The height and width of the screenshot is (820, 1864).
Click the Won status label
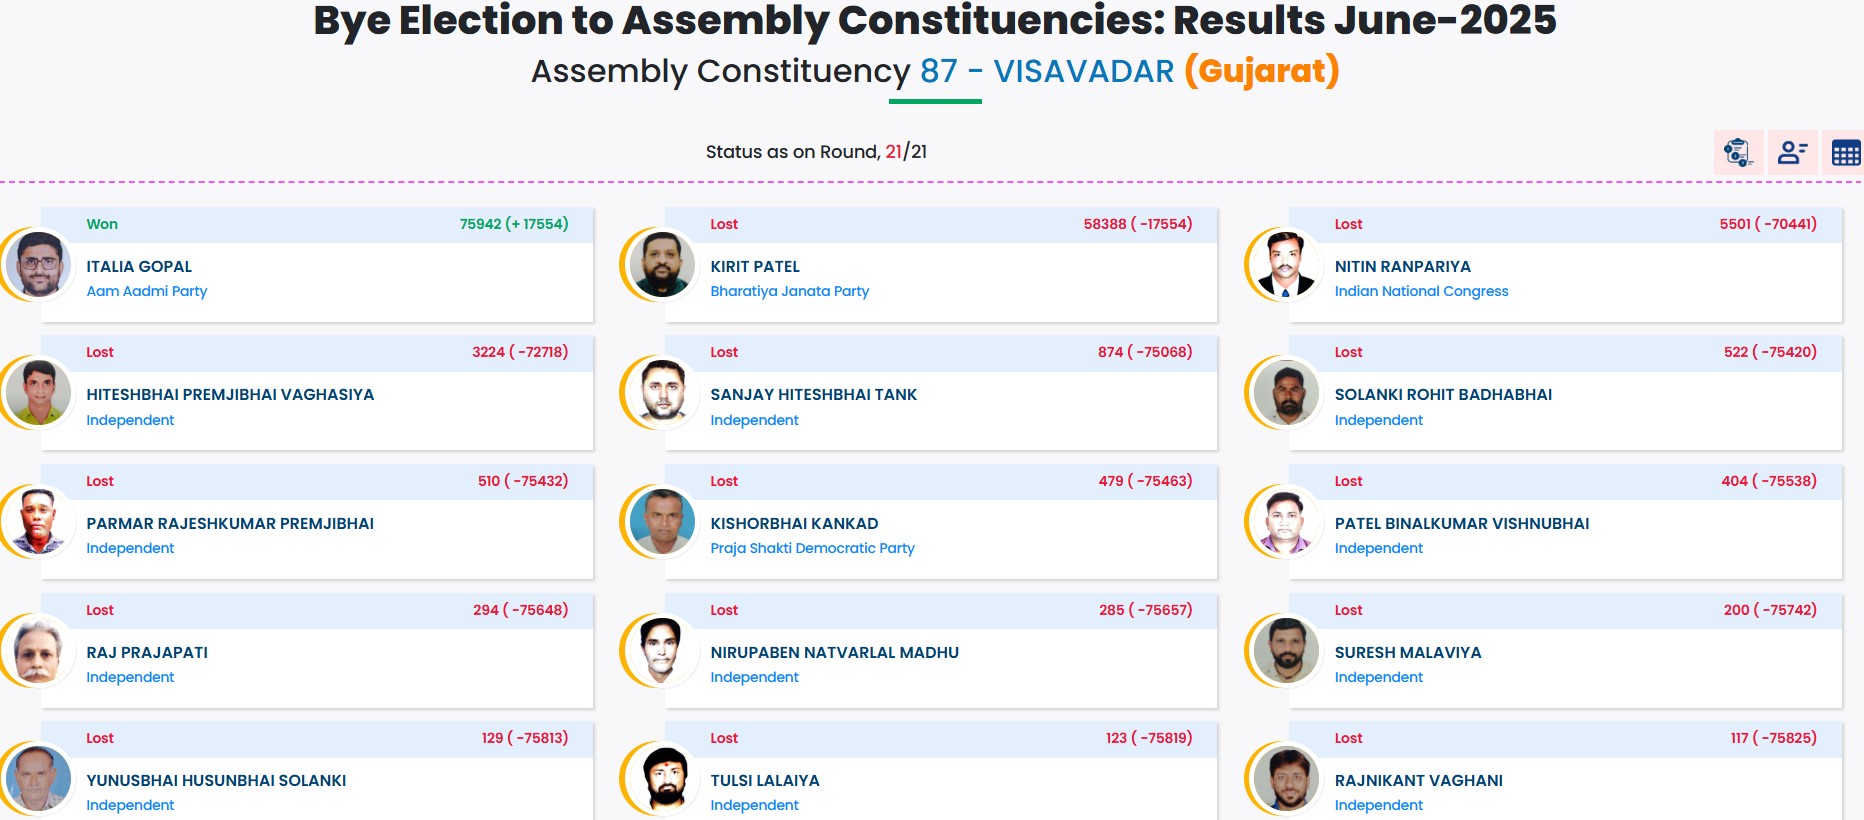(102, 224)
